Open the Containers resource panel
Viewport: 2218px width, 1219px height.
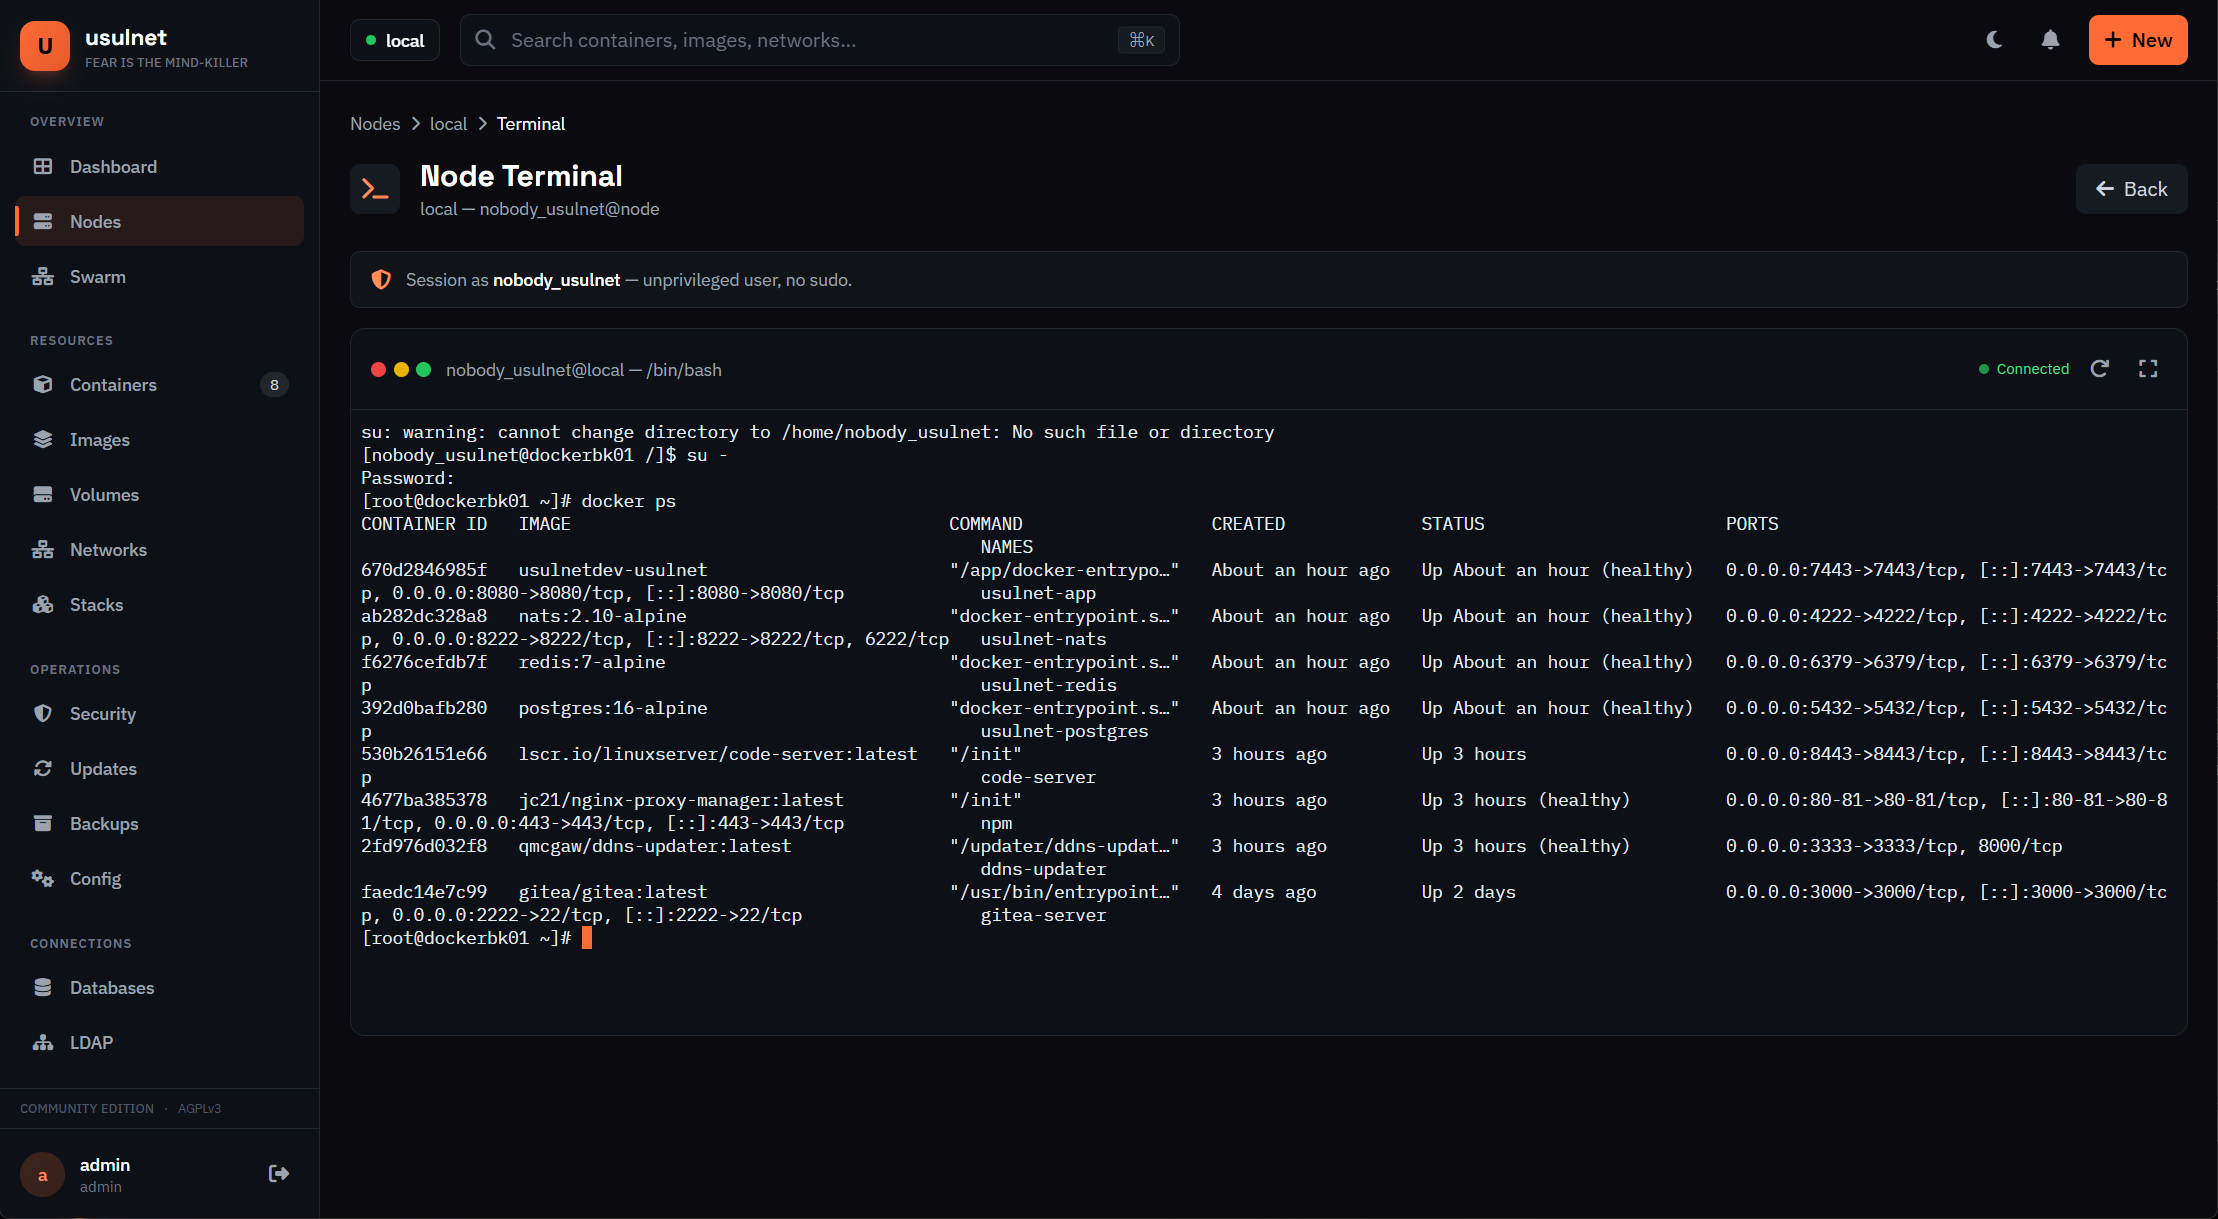coord(112,384)
